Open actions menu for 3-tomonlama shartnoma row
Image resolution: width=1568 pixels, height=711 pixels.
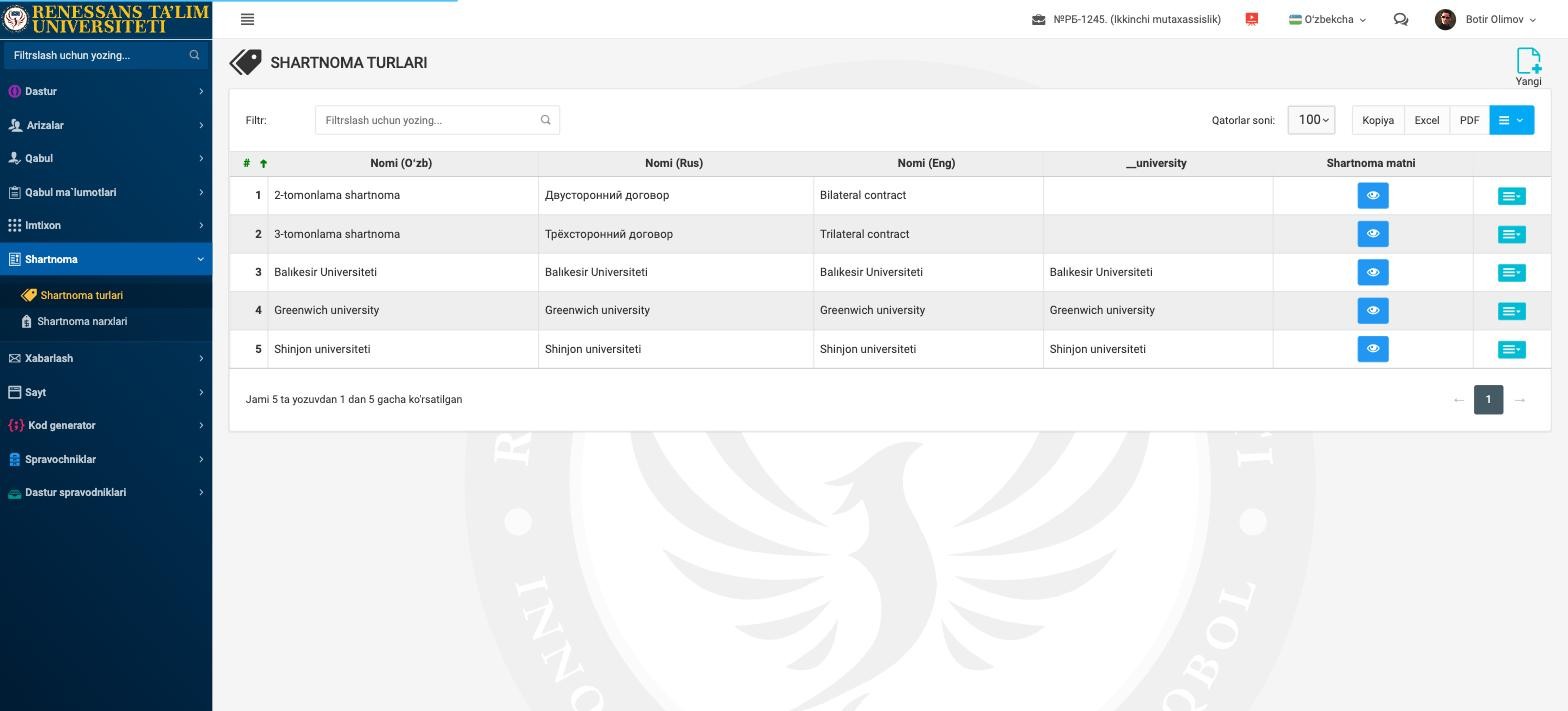tap(1511, 234)
